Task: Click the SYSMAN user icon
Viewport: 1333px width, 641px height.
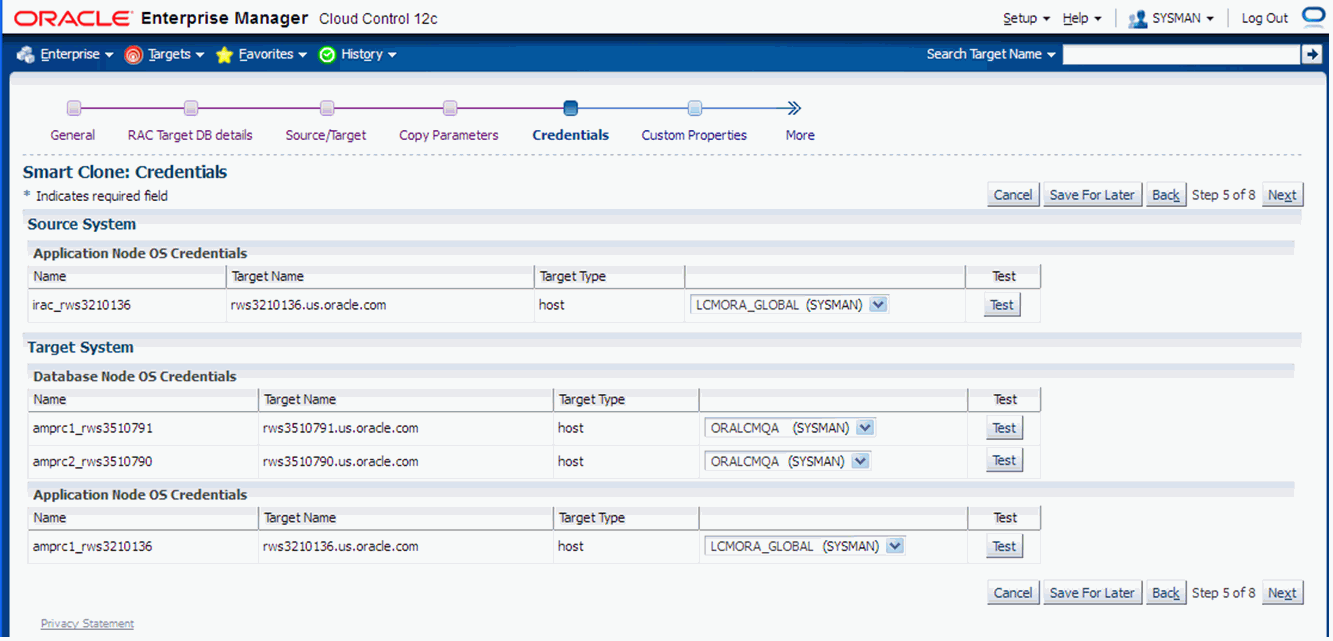Action: pos(1138,18)
